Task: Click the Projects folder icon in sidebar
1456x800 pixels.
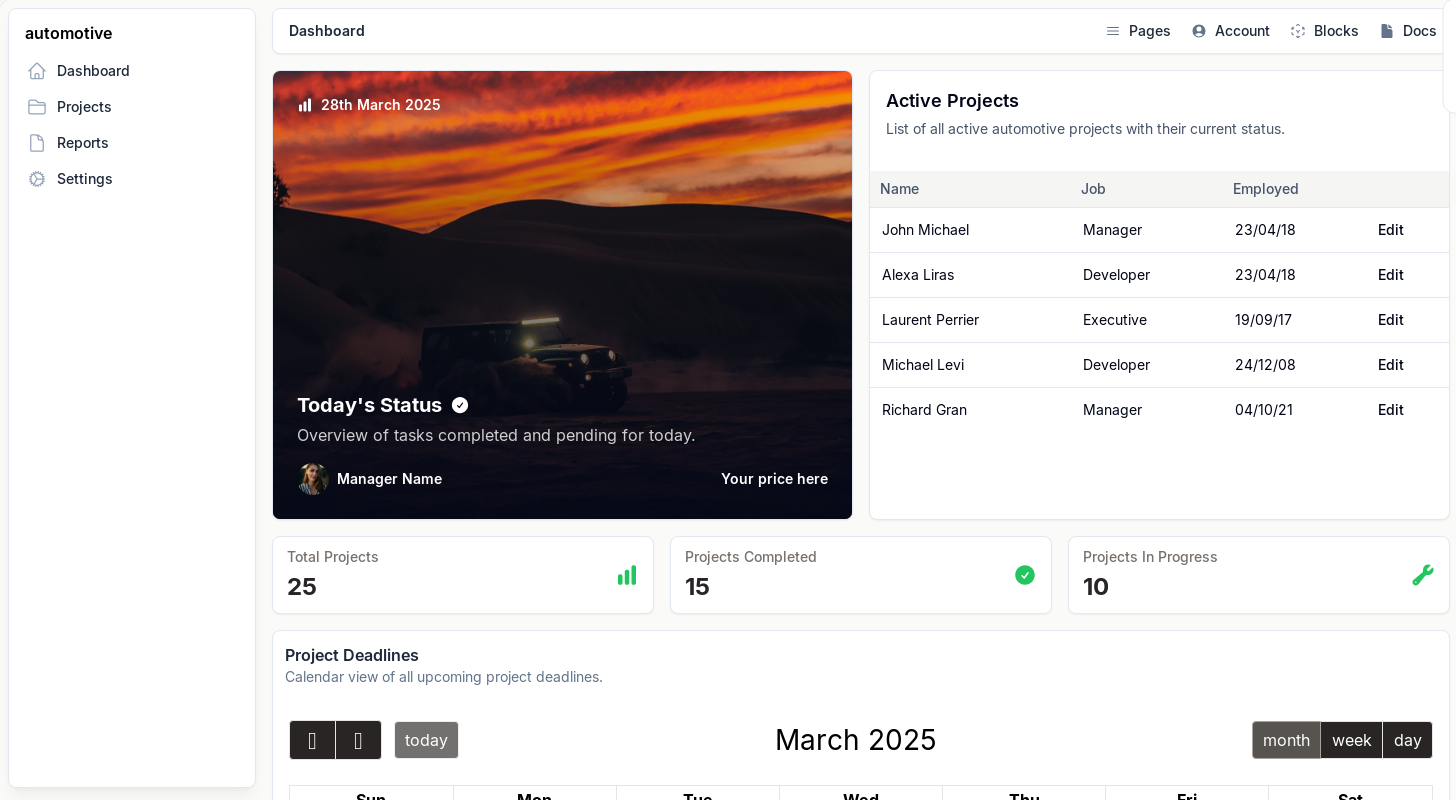Action: click(37, 107)
